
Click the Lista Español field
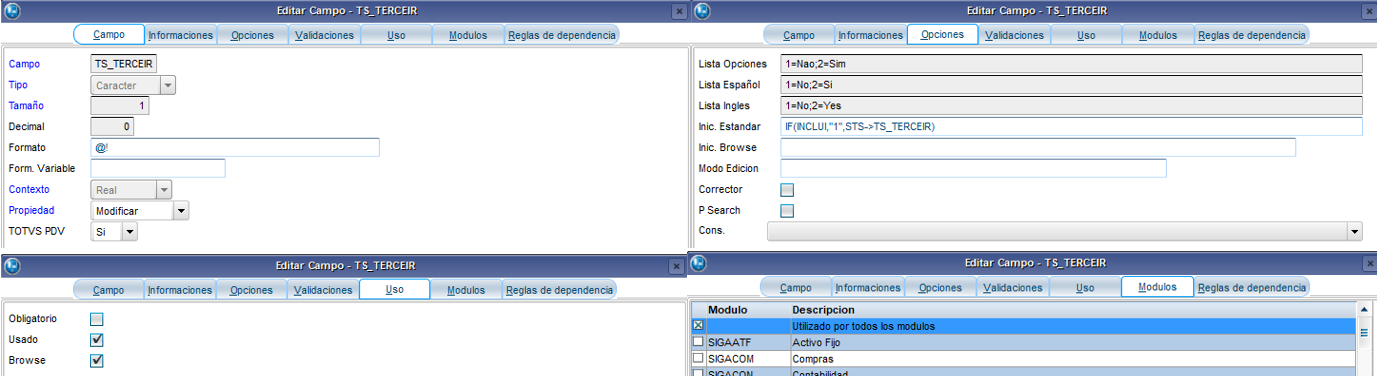tap(1072, 85)
